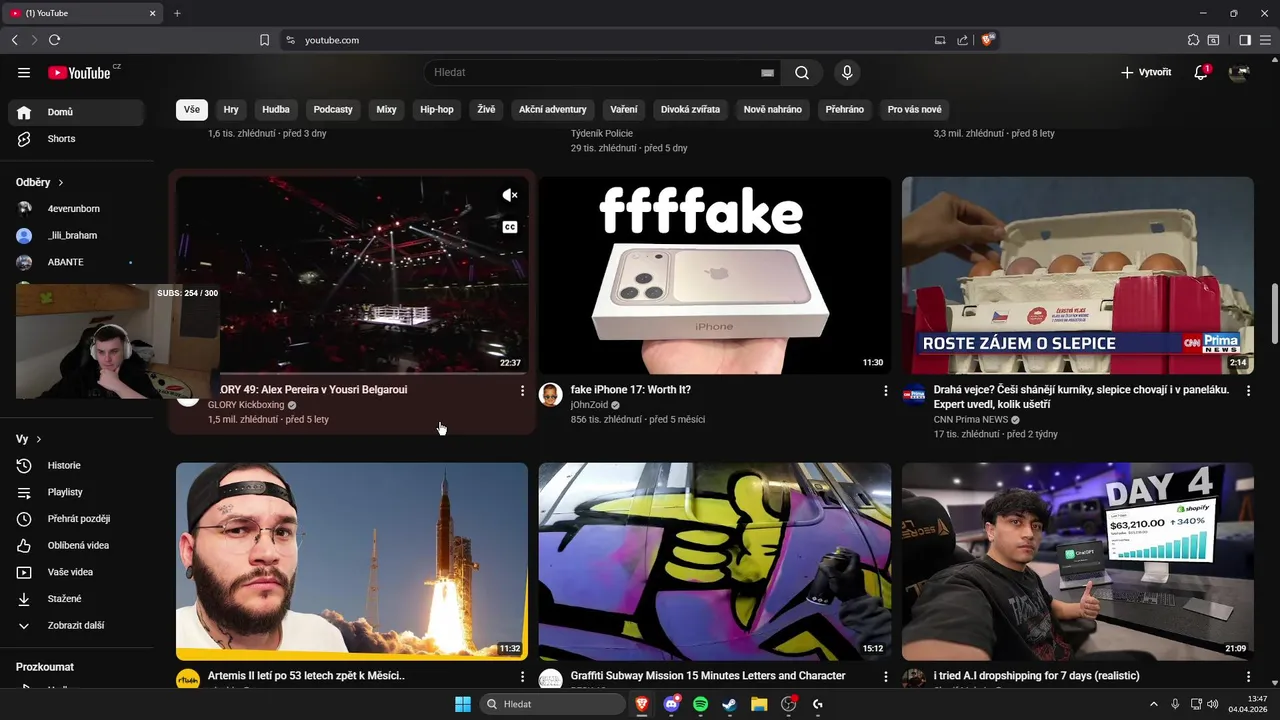This screenshot has width=1280, height=720.
Task: Expand the Vy section chevron
Action: pos(39,439)
